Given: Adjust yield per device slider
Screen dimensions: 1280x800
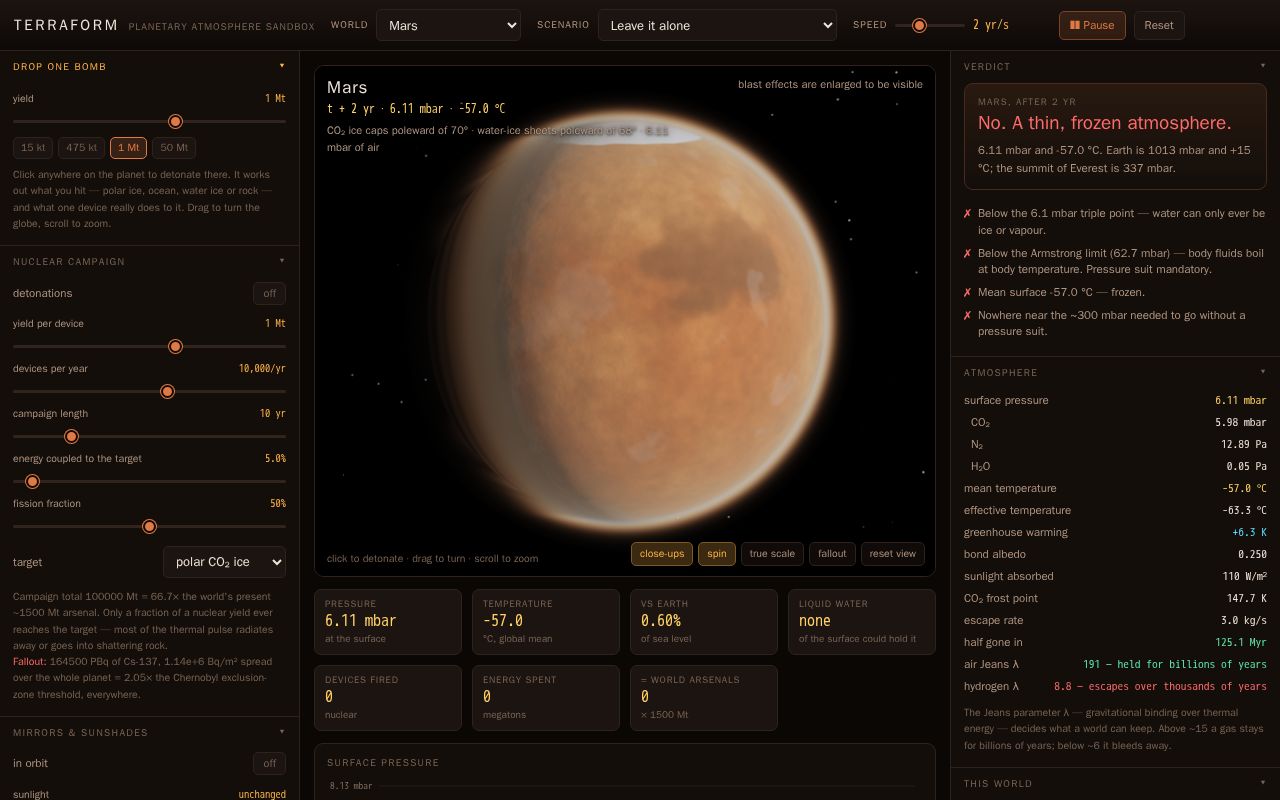Looking at the screenshot, I should pyautogui.click(x=149, y=346).
